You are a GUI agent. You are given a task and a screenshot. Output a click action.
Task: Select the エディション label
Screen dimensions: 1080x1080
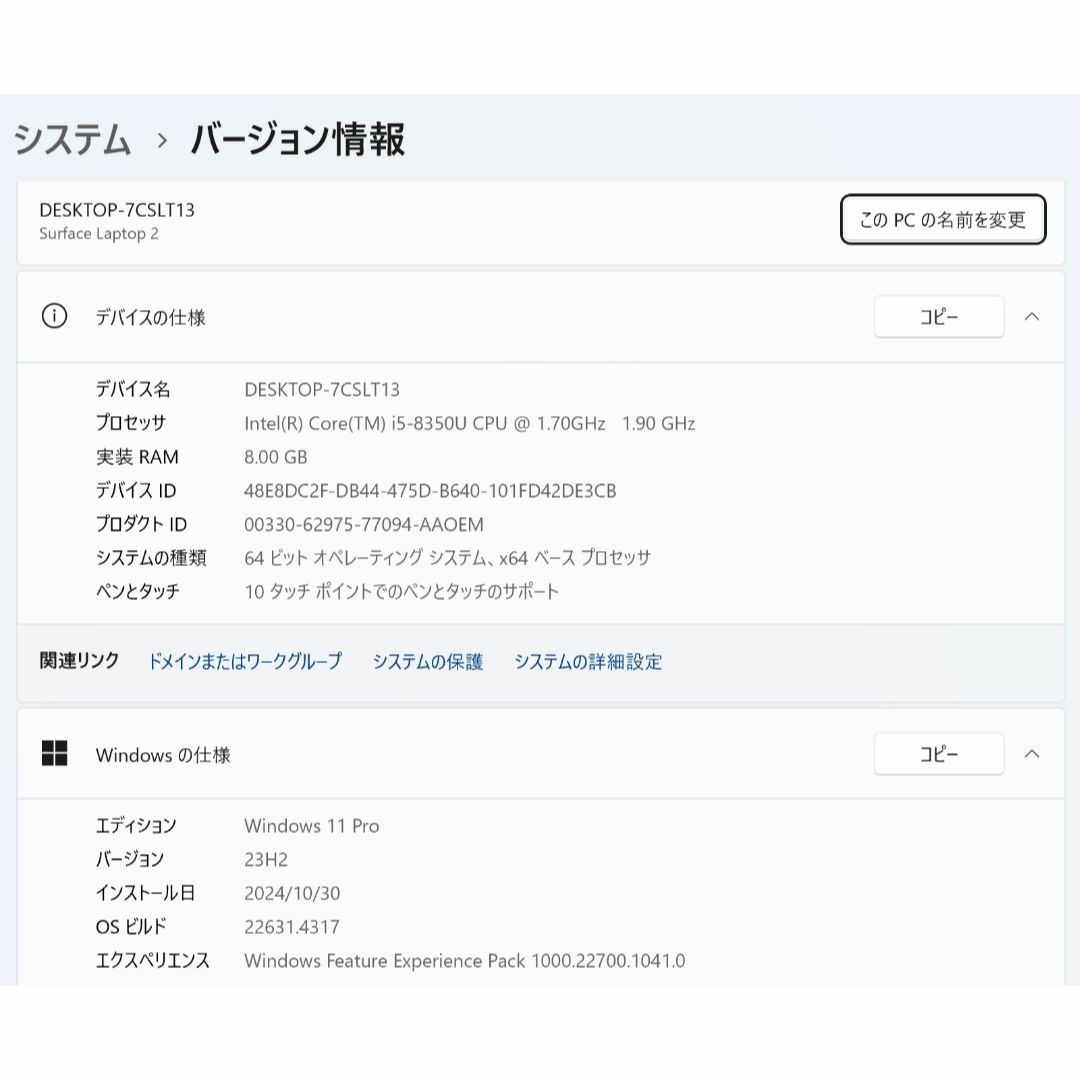point(136,825)
